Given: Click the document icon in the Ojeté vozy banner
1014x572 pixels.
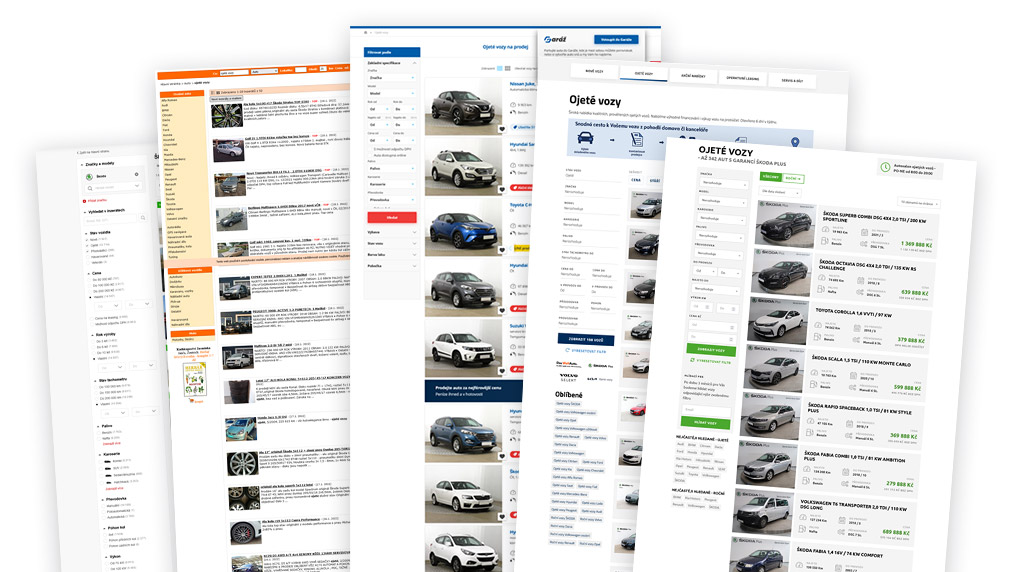Looking at the screenshot, I should point(637,140).
